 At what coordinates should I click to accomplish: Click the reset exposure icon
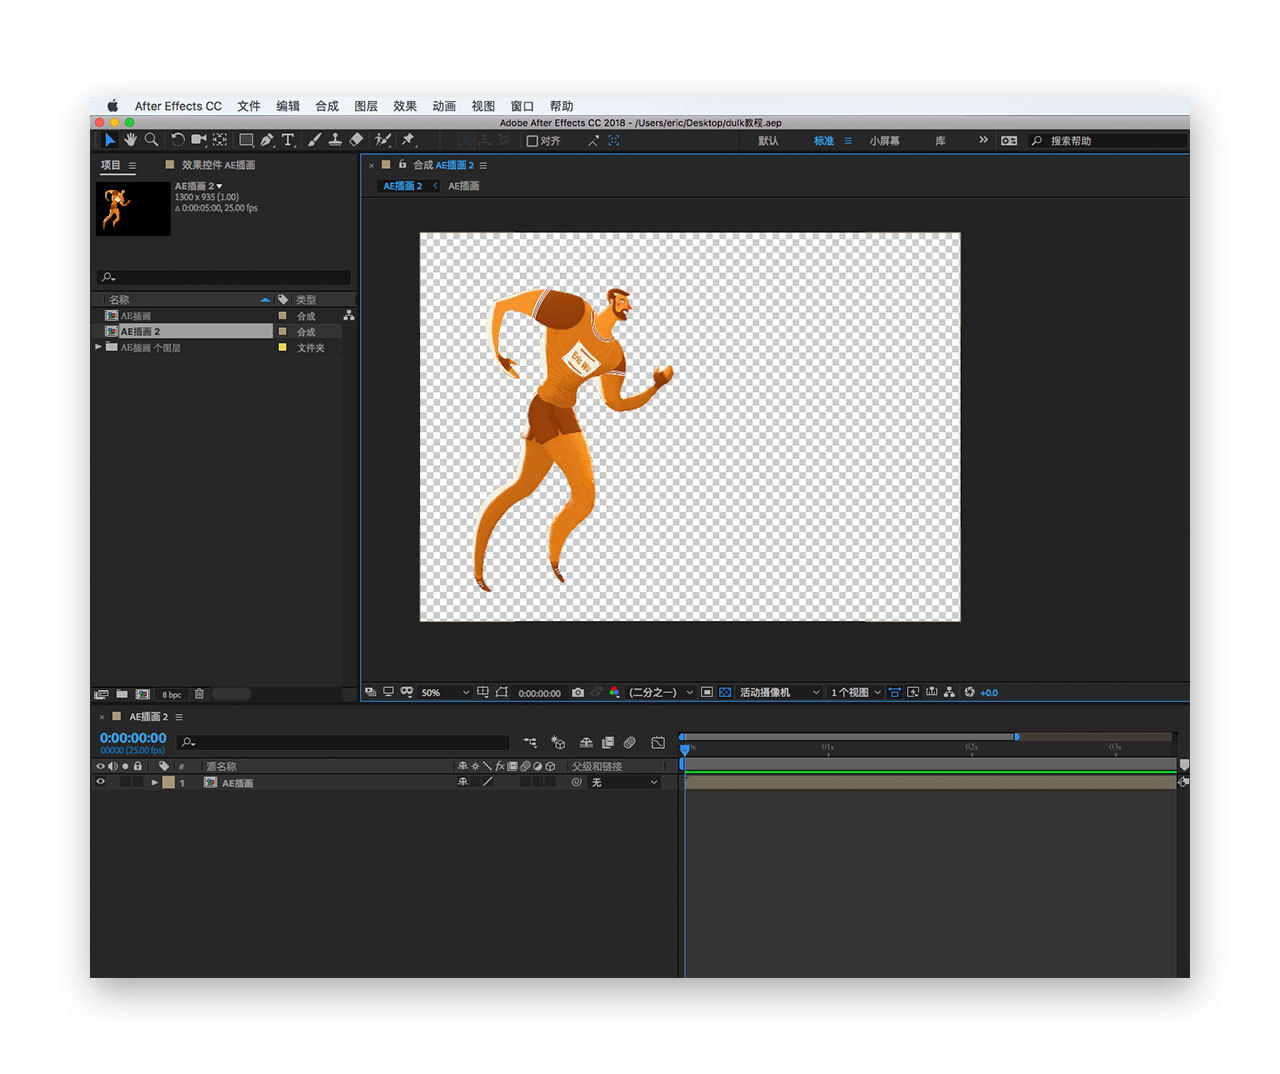969,692
